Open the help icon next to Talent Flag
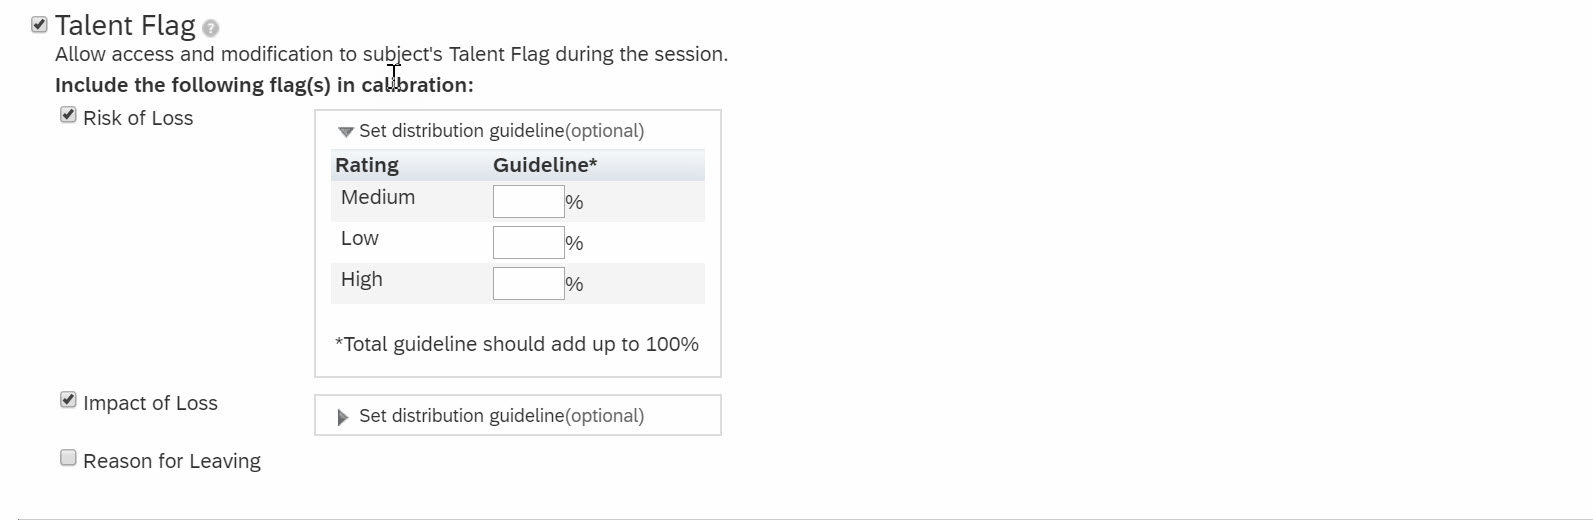 click(x=210, y=28)
